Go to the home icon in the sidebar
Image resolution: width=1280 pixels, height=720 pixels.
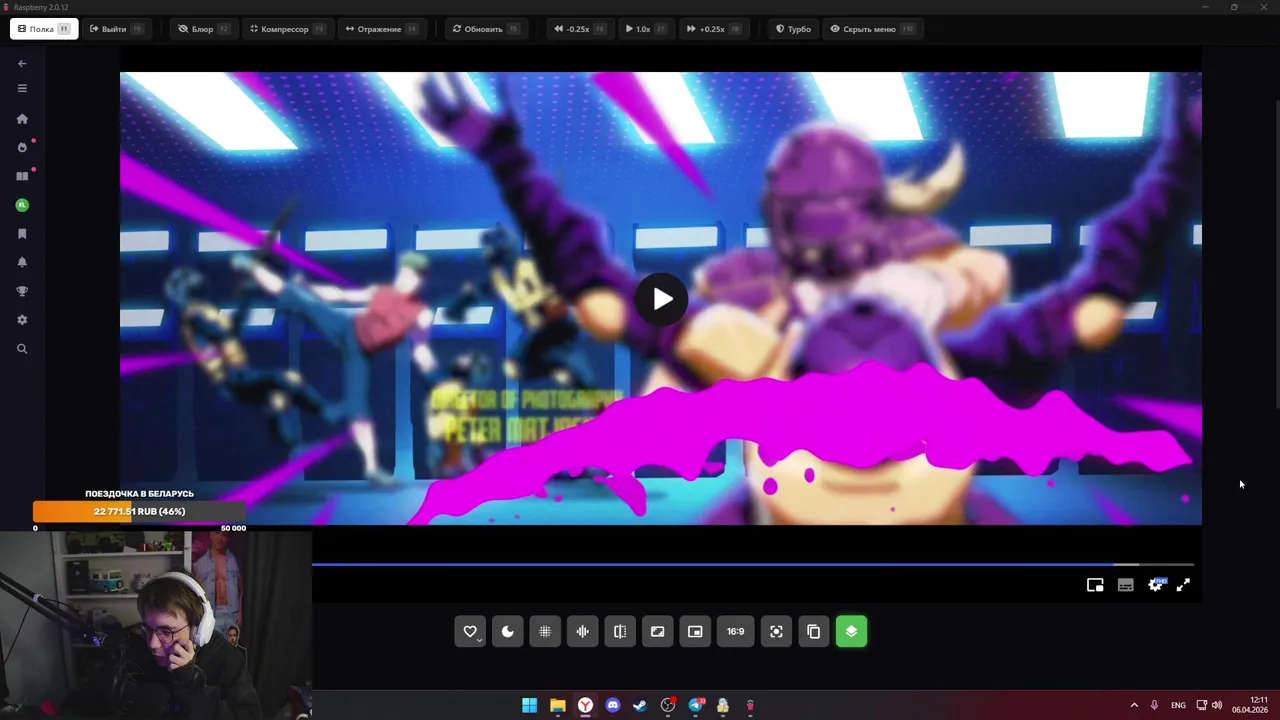pyautogui.click(x=22, y=119)
